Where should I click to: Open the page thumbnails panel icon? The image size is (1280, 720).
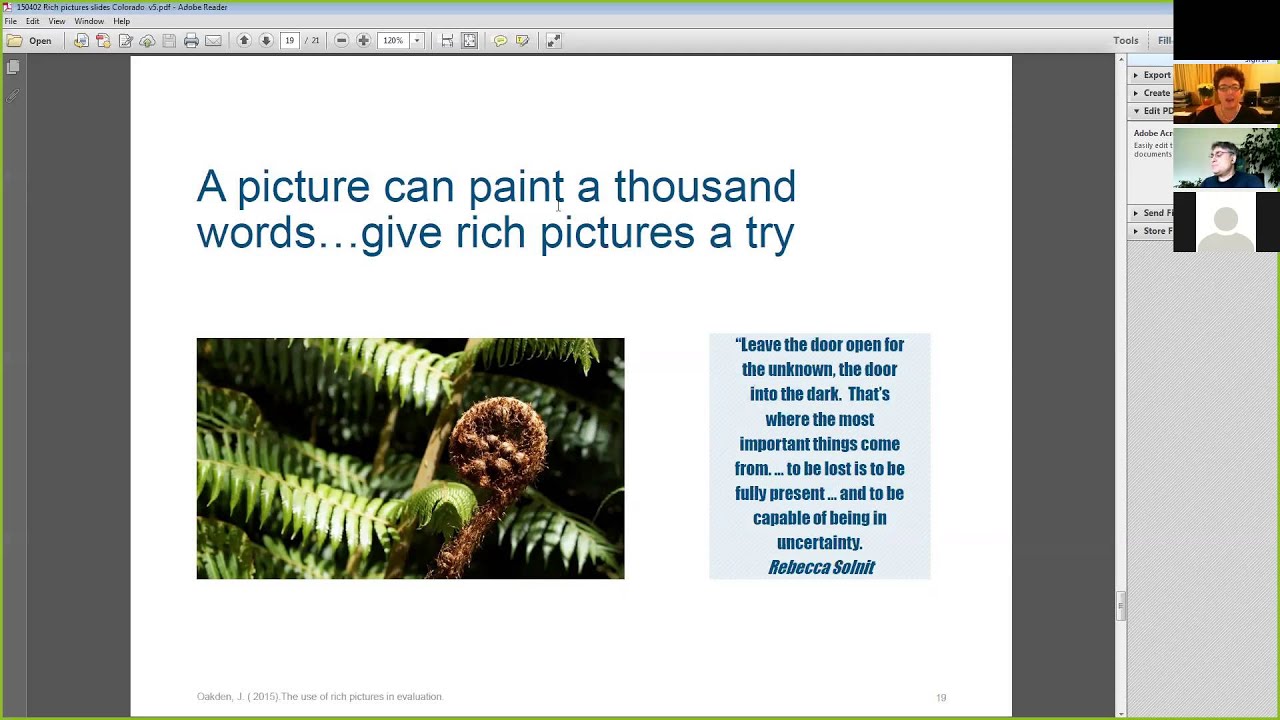13,67
